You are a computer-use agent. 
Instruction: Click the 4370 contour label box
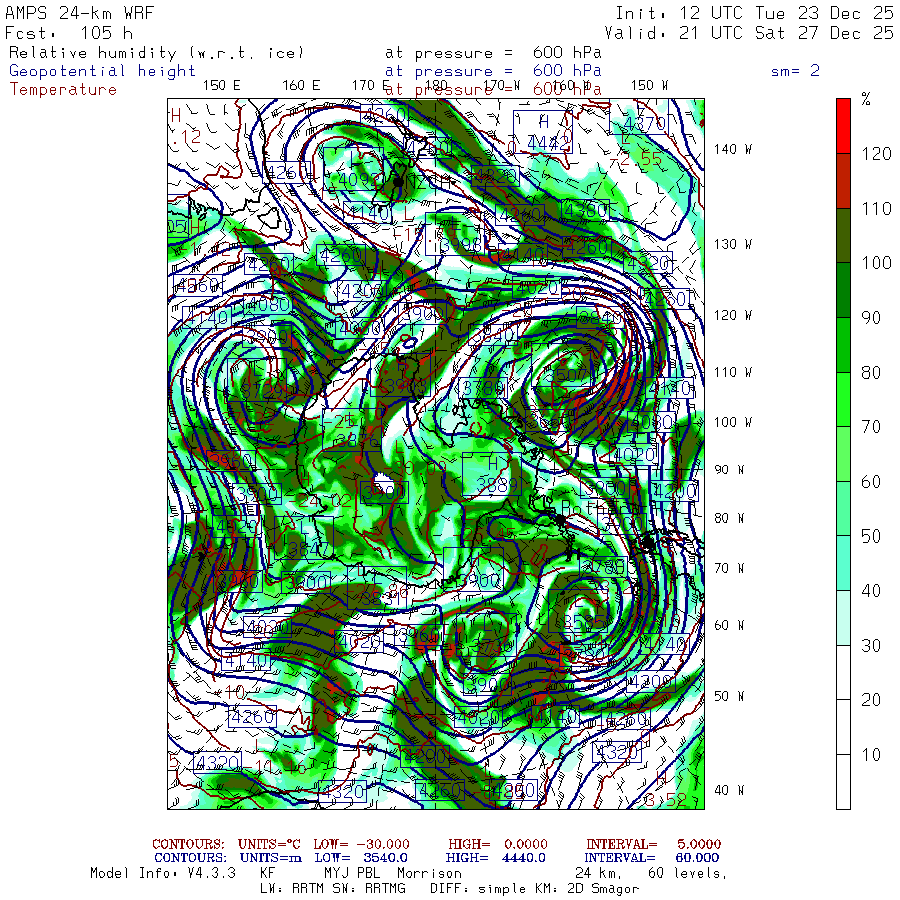coord(643,123)
